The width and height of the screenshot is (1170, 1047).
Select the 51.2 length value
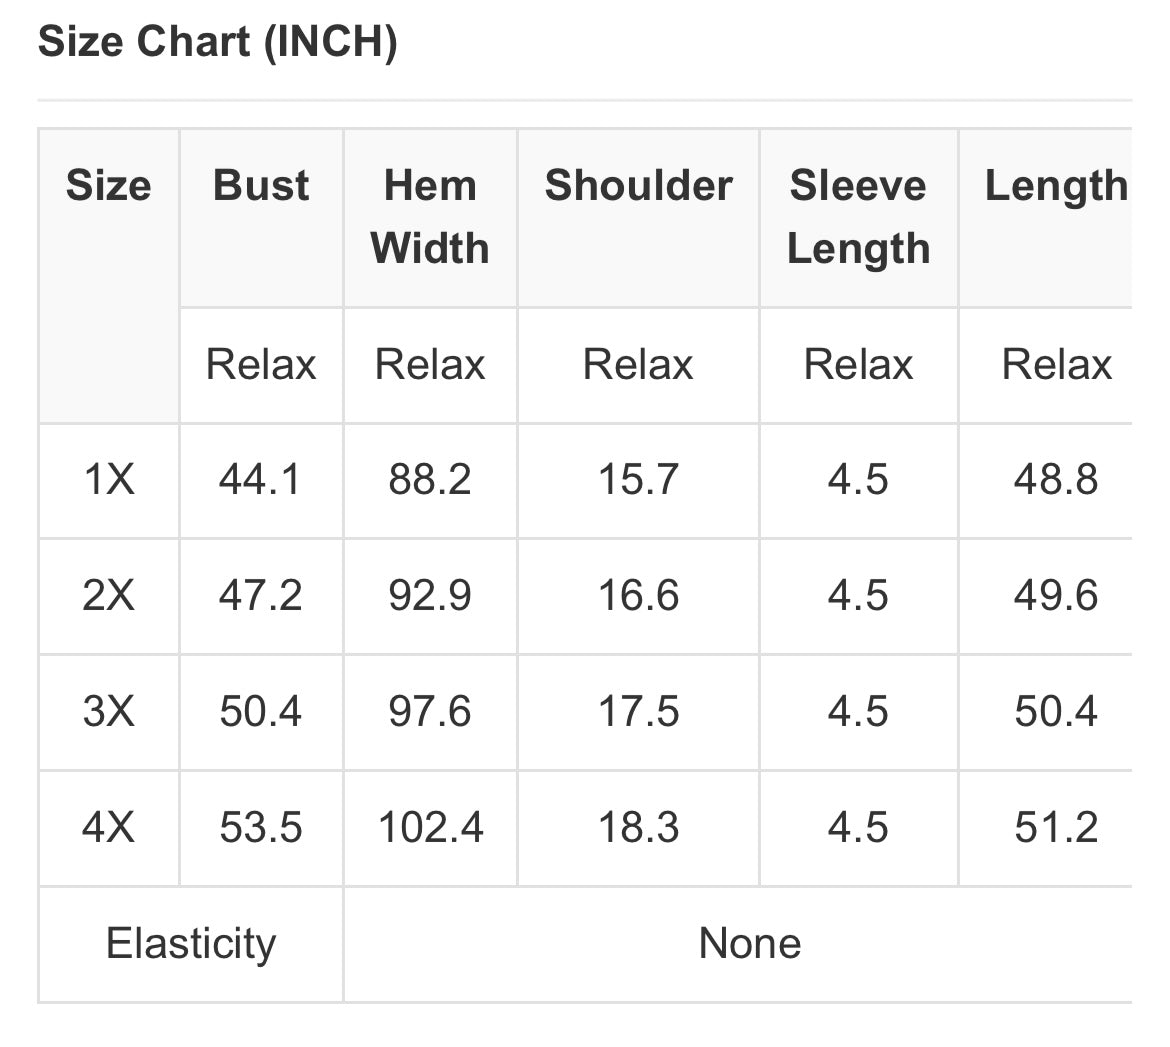[1056, 828]
